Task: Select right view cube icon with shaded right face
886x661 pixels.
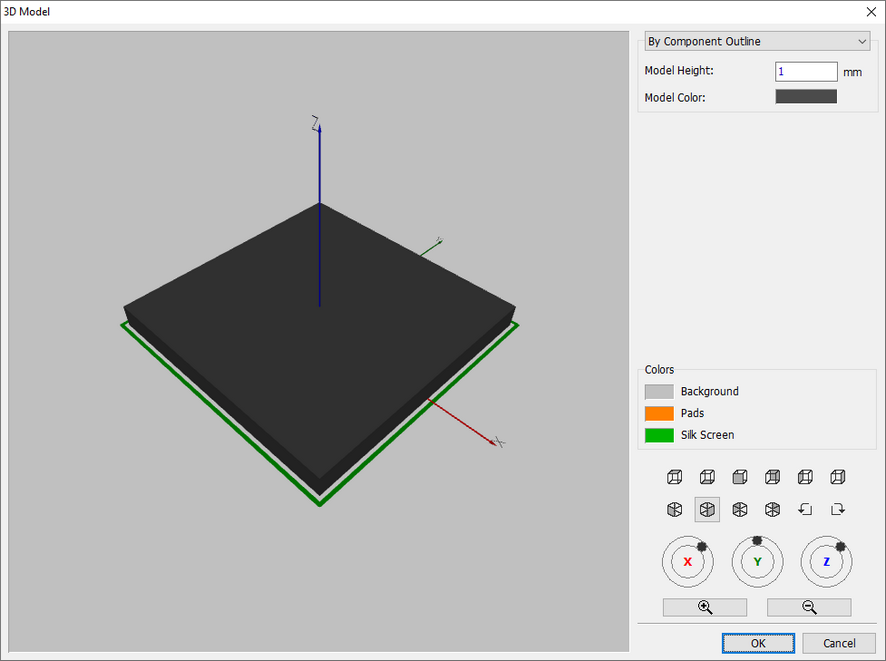Action: pyautogui.click(x=837, y=477)
